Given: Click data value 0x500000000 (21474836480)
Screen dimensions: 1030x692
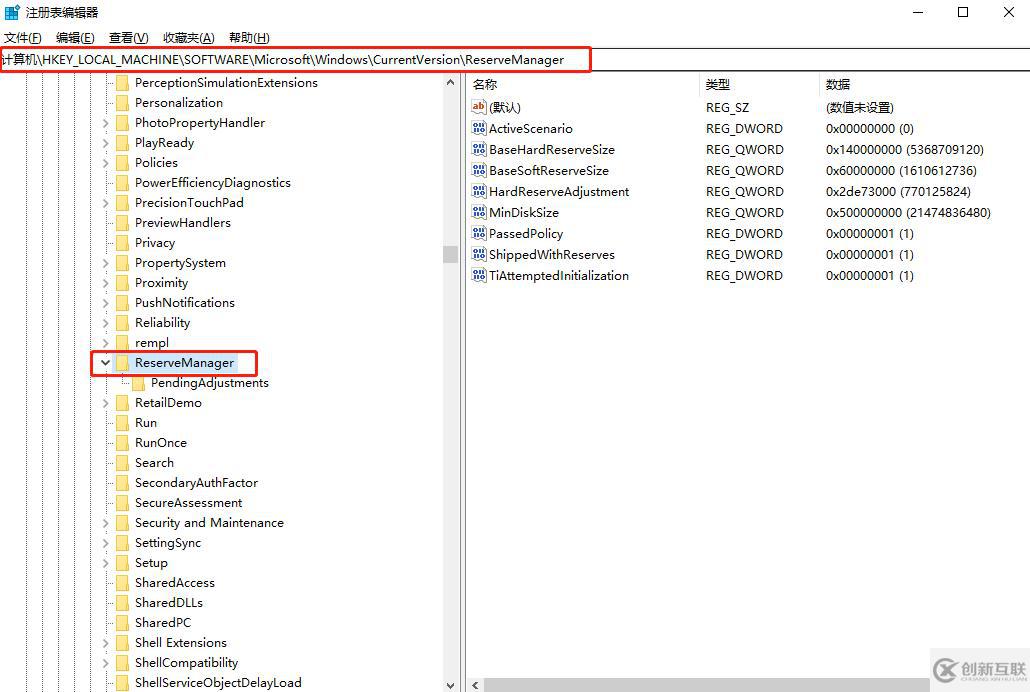Looking at the screenshot, I should 908,212.
